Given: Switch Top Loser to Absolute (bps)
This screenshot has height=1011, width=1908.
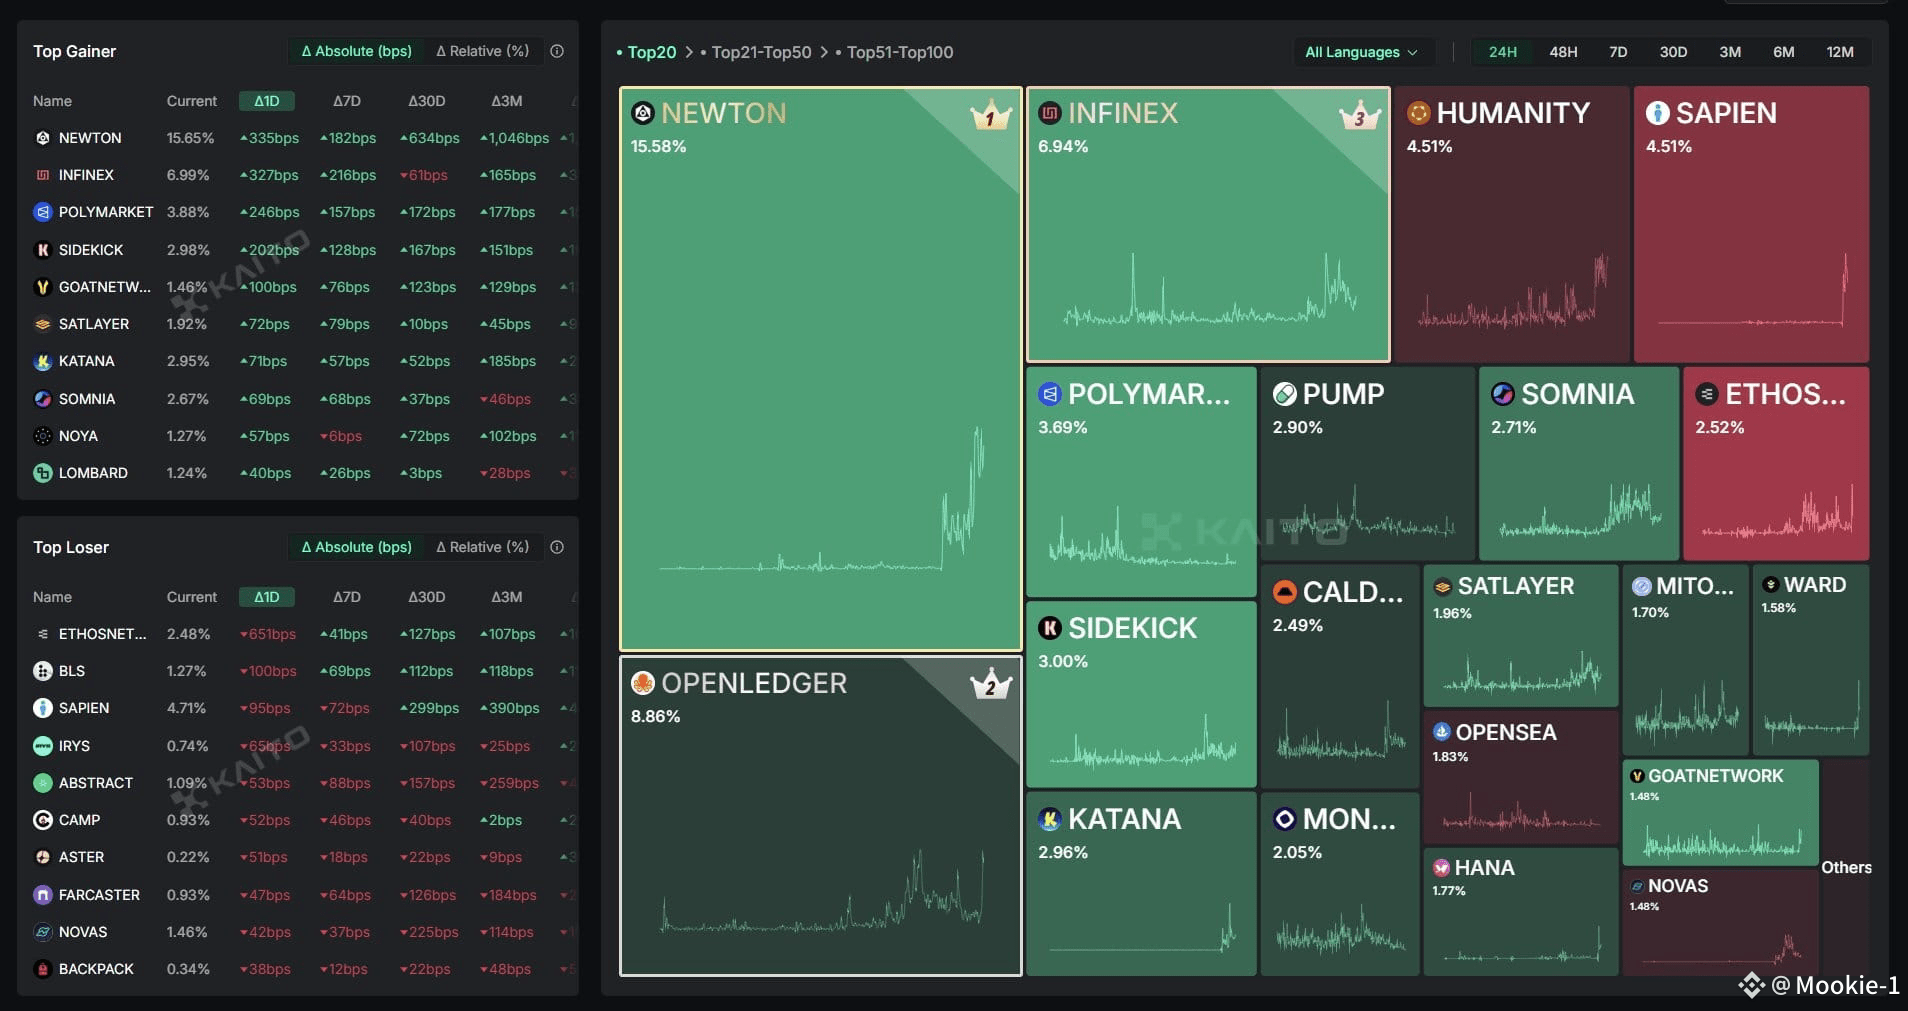Looking at the screenshot, I should (x=357, y=547).
